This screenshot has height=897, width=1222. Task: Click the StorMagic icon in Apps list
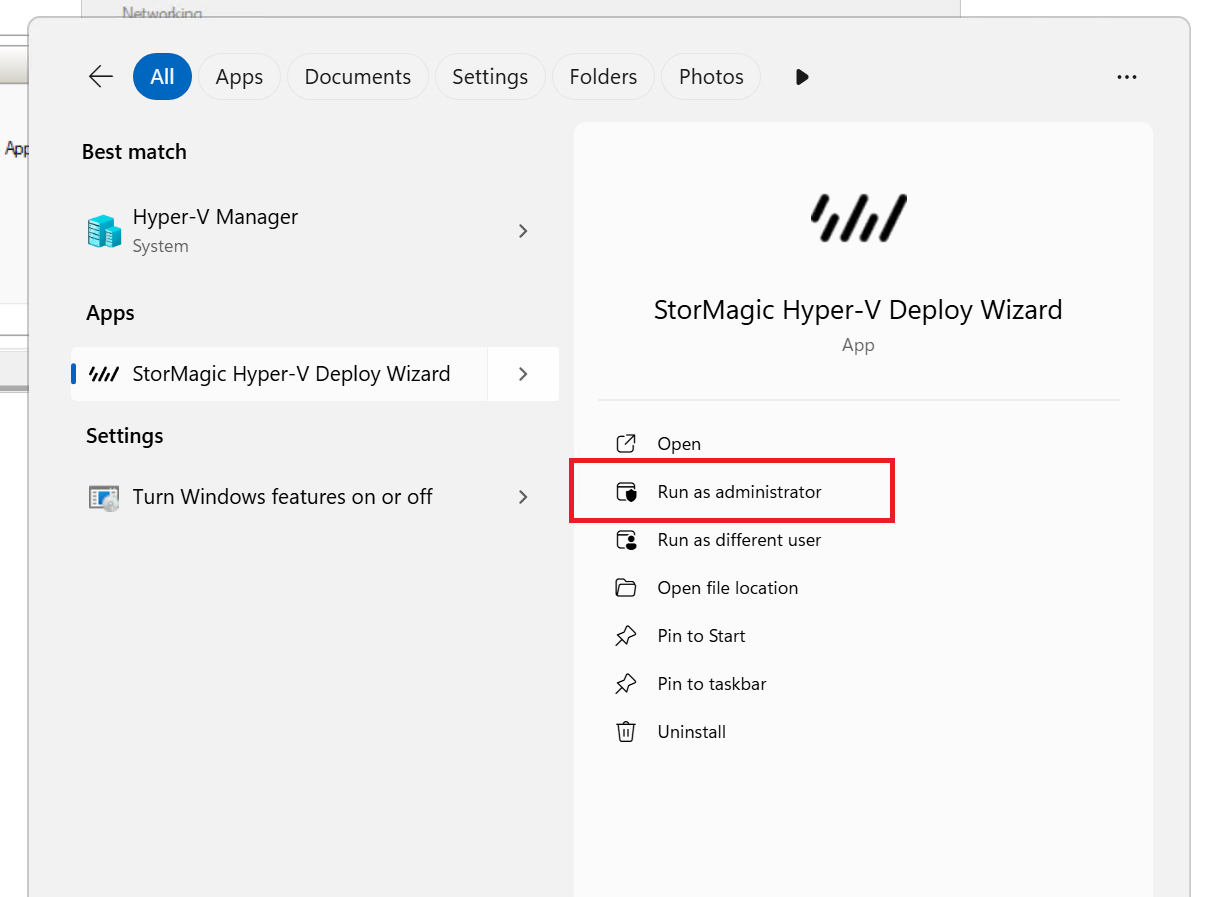[104, 374]
